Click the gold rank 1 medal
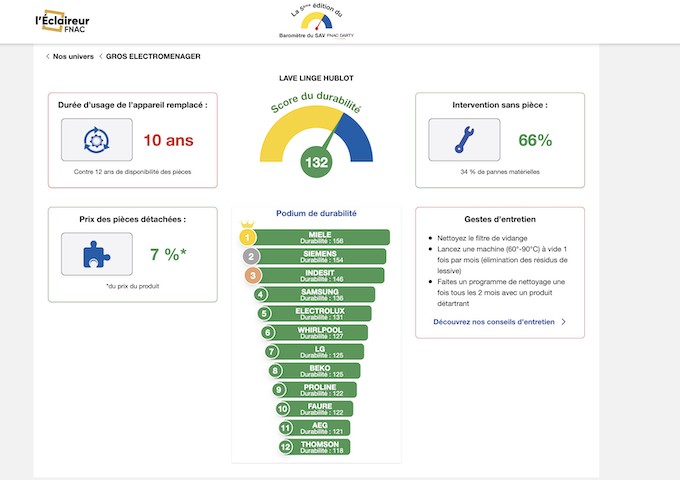The image size is (680, 480). [248, 238]
